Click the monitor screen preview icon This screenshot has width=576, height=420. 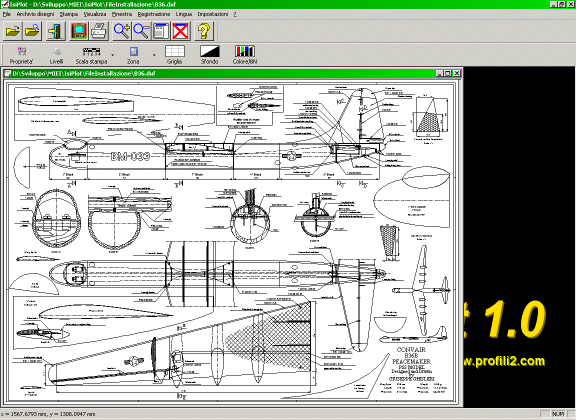[79, 31]
